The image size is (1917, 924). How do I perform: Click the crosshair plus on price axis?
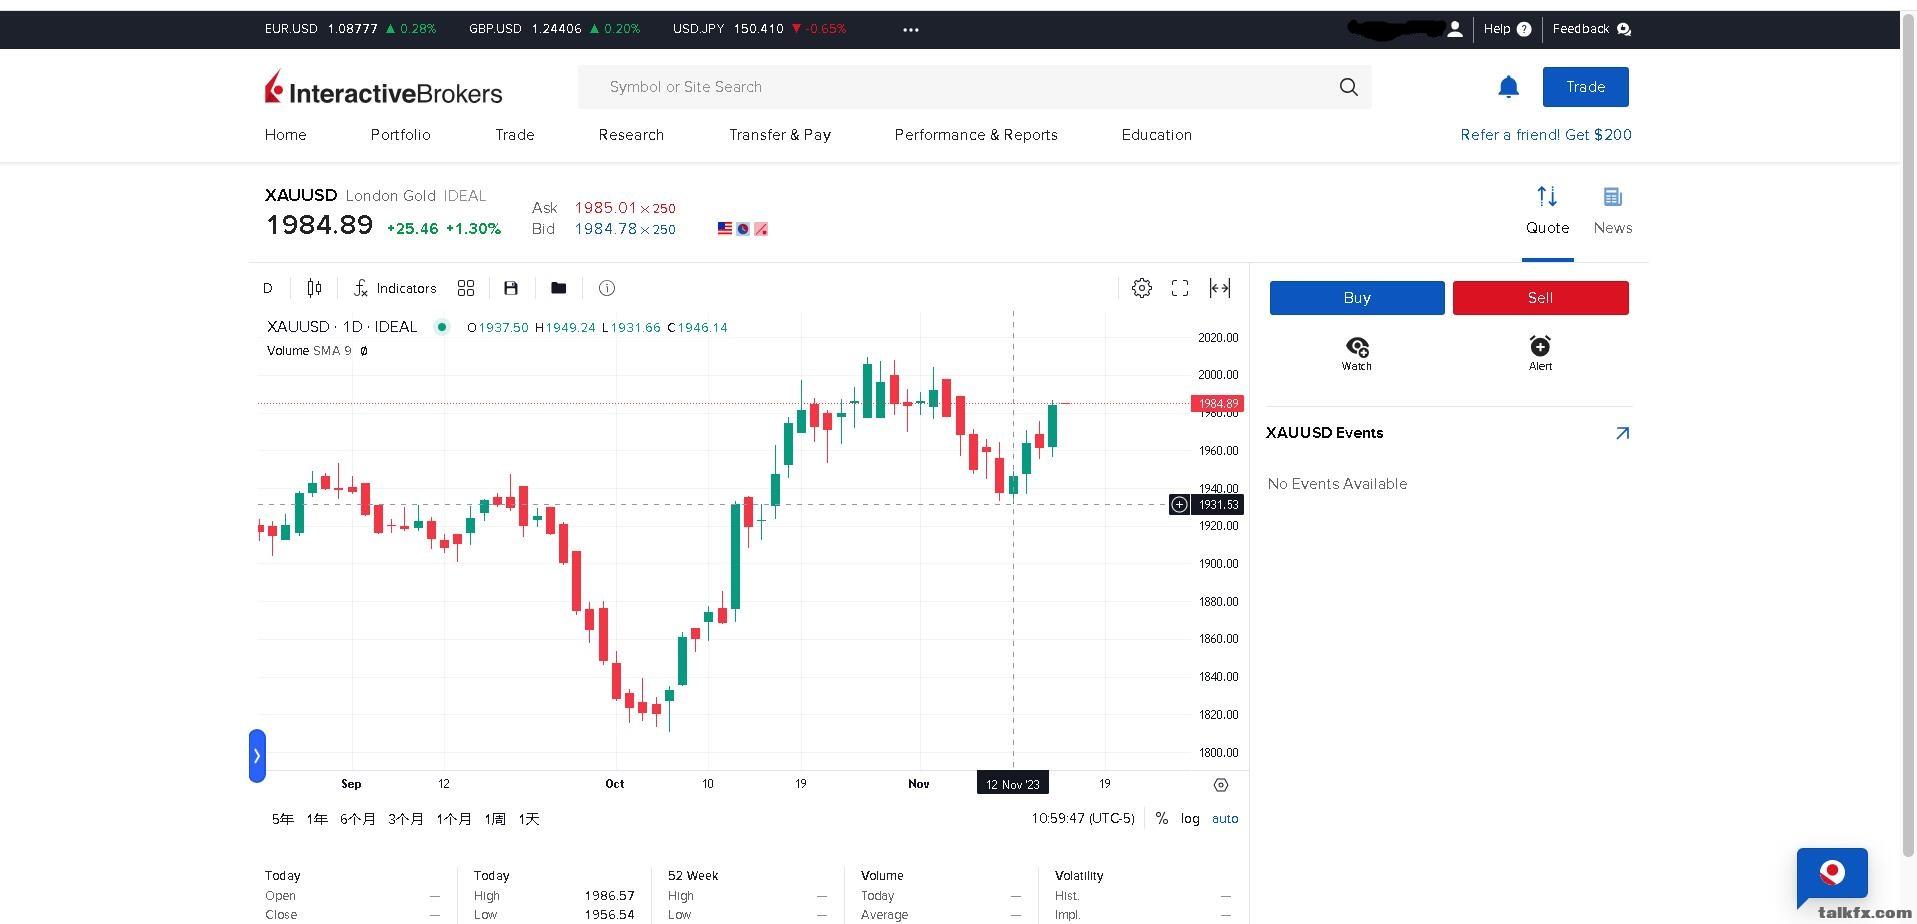(x=1179, y=505)
